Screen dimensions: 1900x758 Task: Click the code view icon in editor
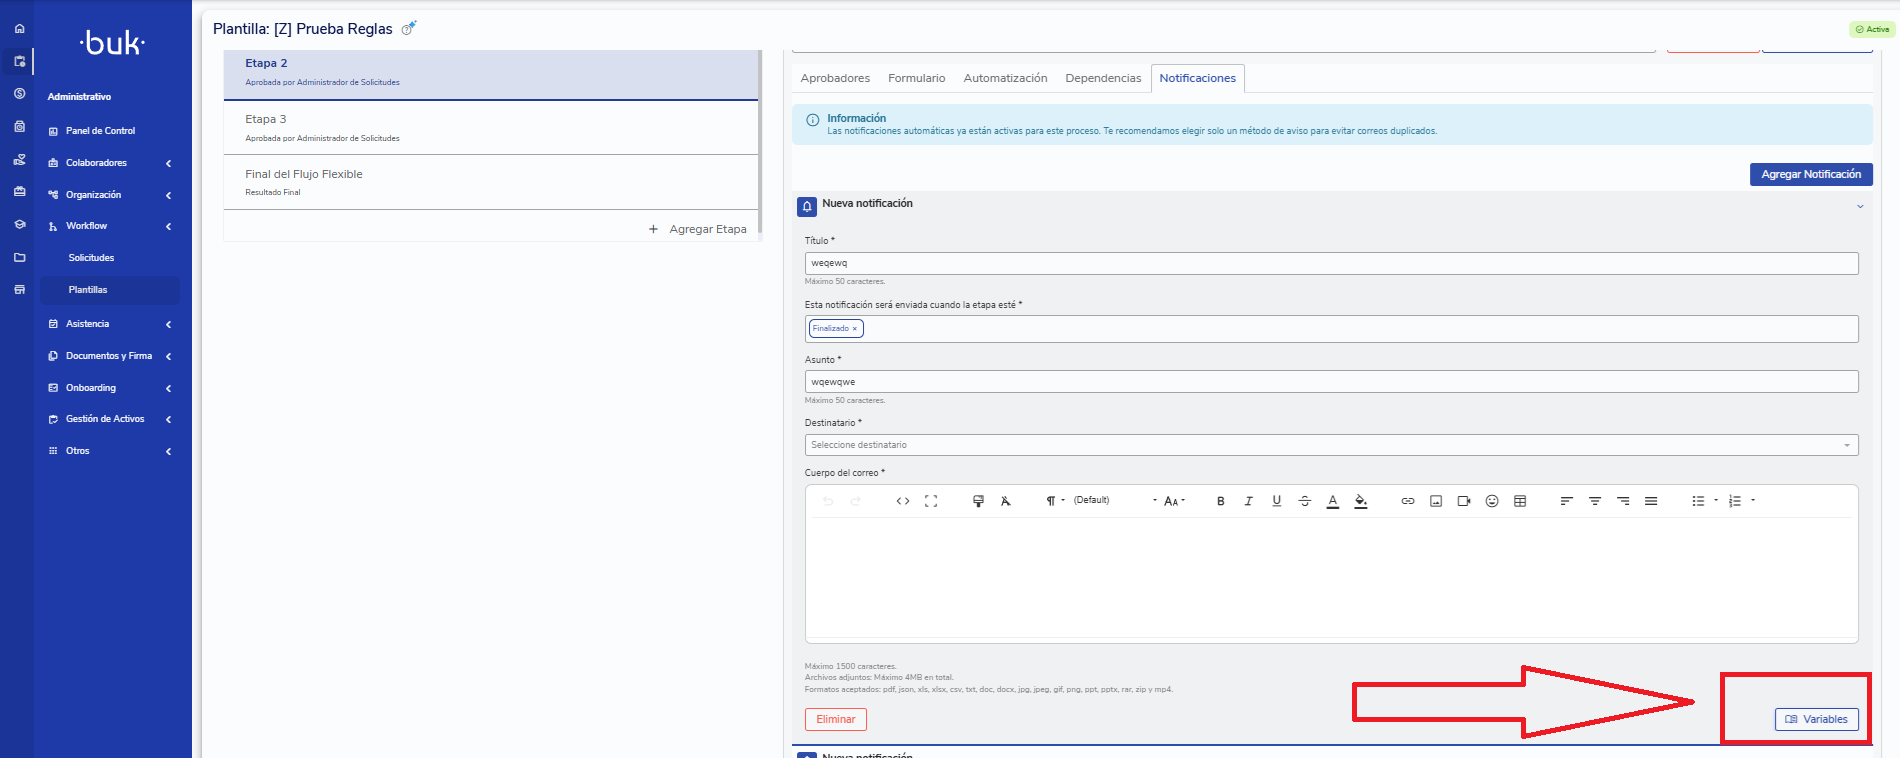(903, 501)
